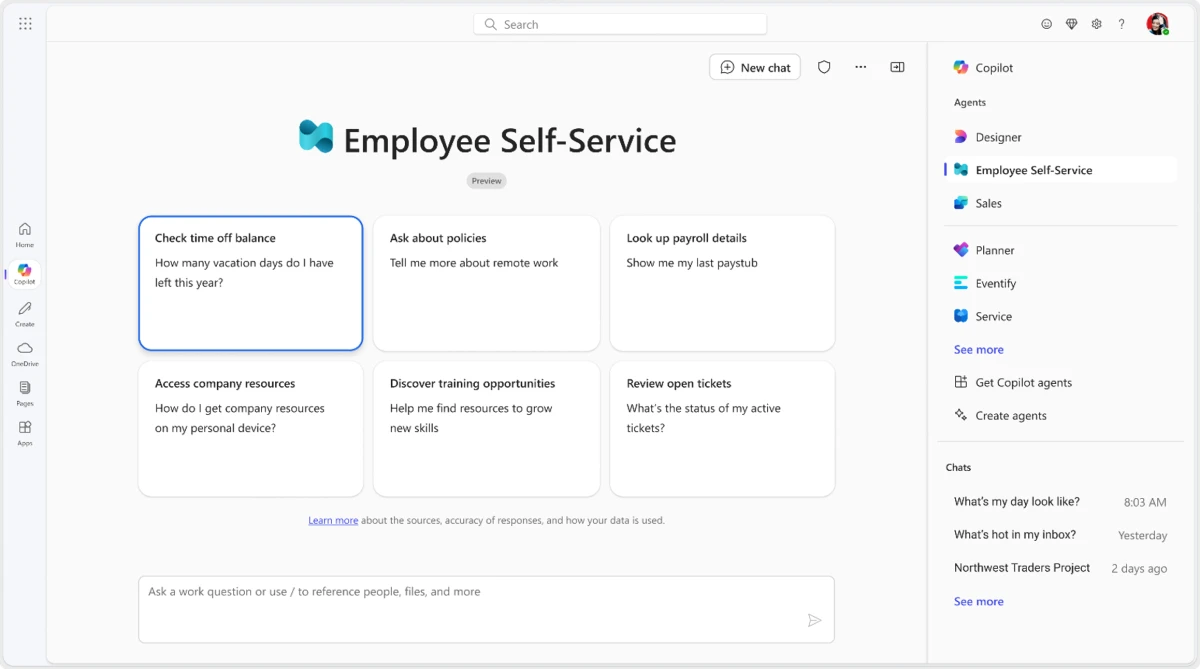Expand See more under Chats
This screenshot has width=1200, height=669.
coord(978,601)
